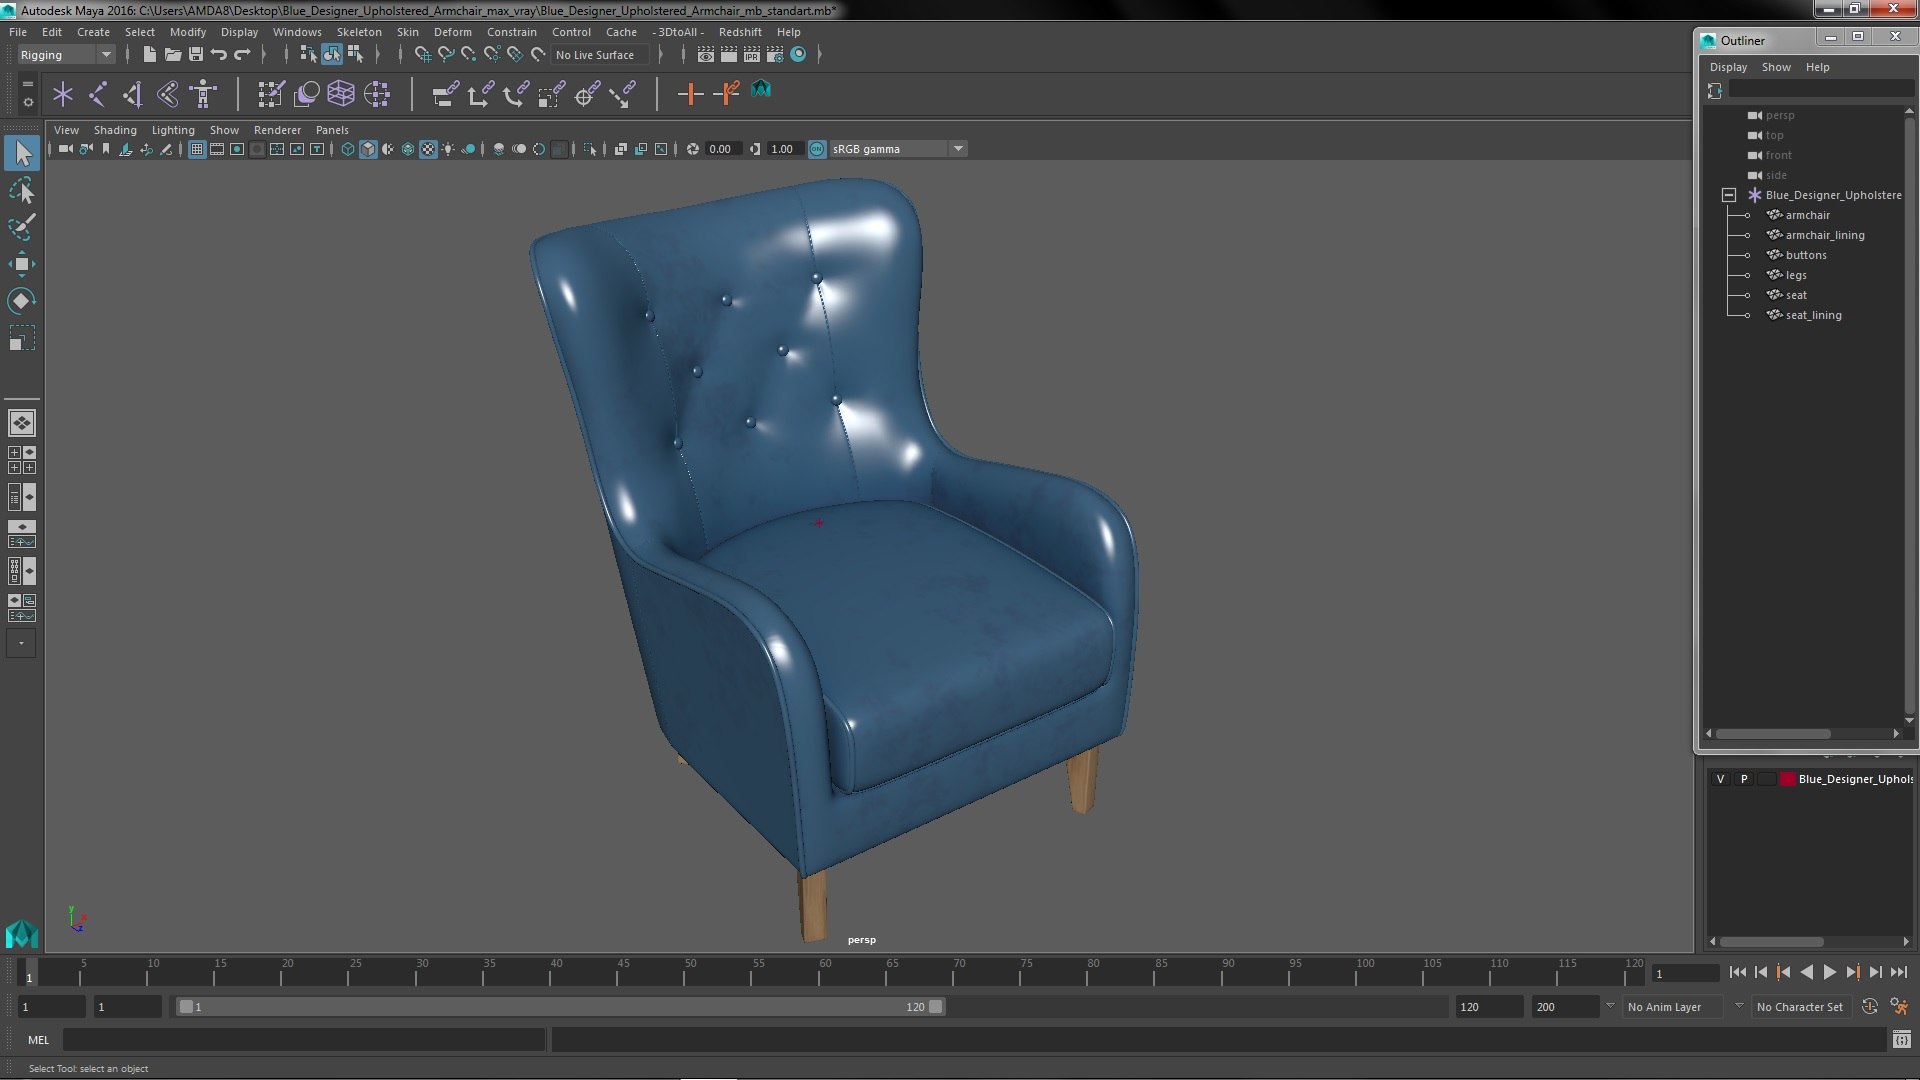Open a scene file
Screen dimensions: 1920x1080
(x=172, y=55)
